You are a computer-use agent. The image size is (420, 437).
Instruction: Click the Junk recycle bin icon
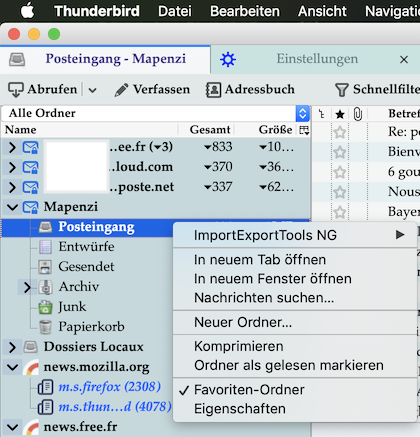(45, 307)
